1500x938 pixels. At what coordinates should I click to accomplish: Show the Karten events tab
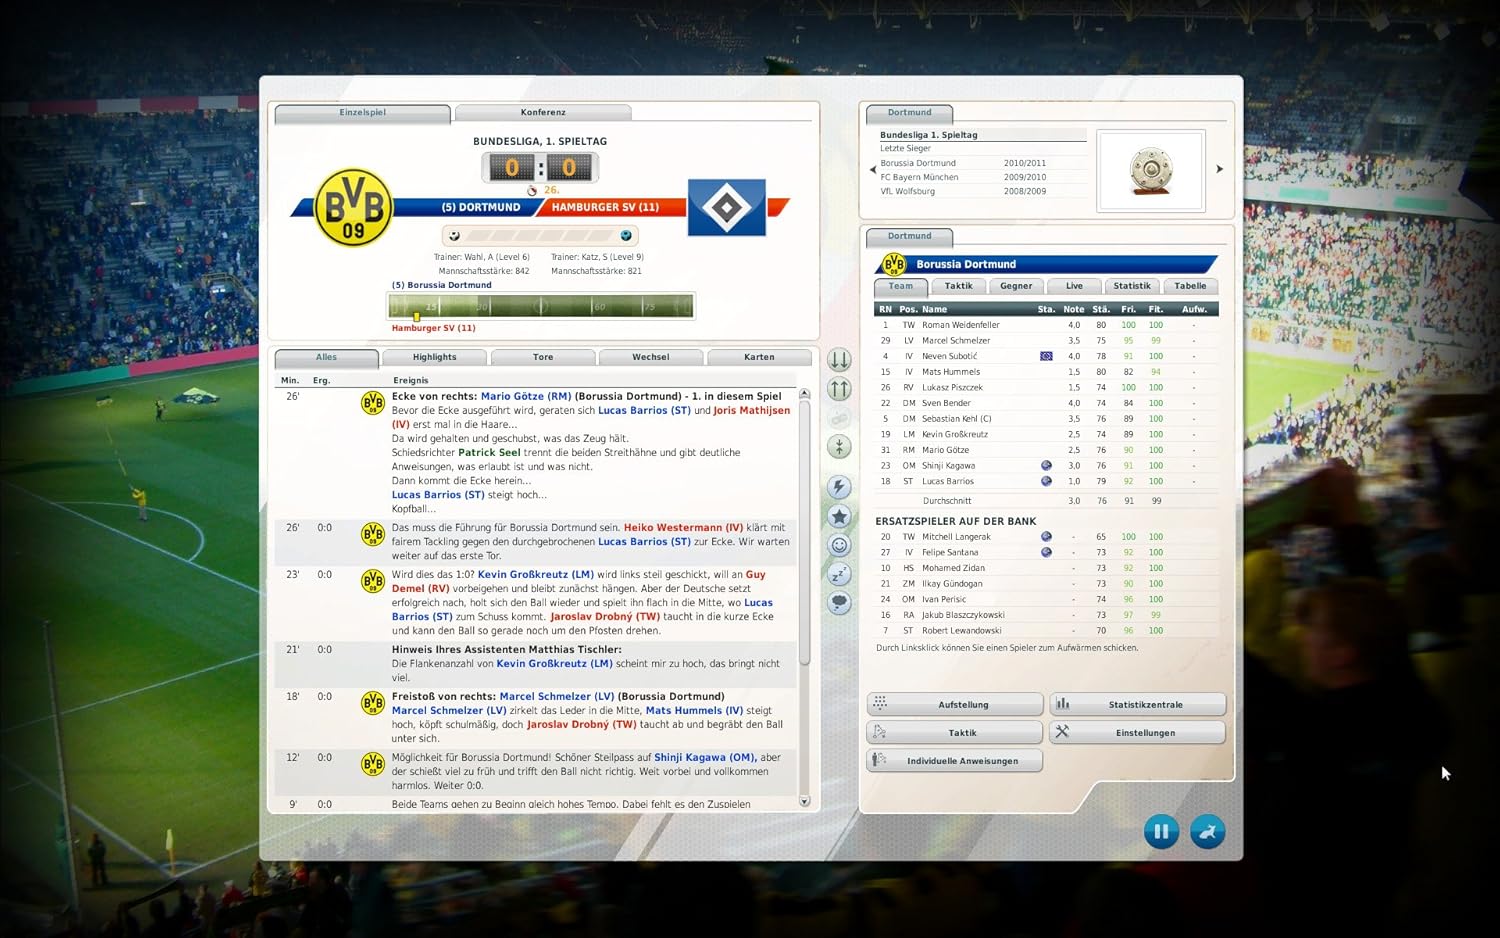759,357
